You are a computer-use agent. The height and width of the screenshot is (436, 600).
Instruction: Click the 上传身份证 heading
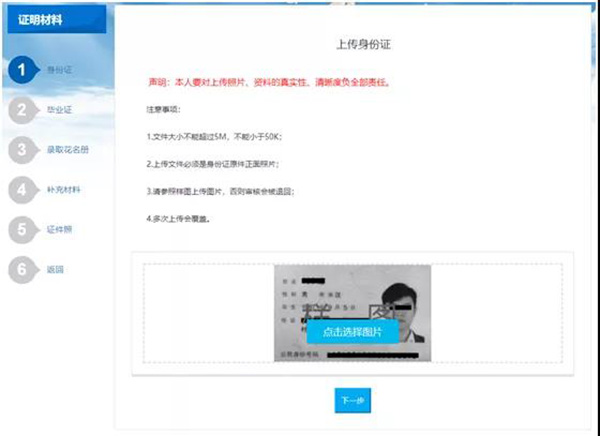point(363,44)
